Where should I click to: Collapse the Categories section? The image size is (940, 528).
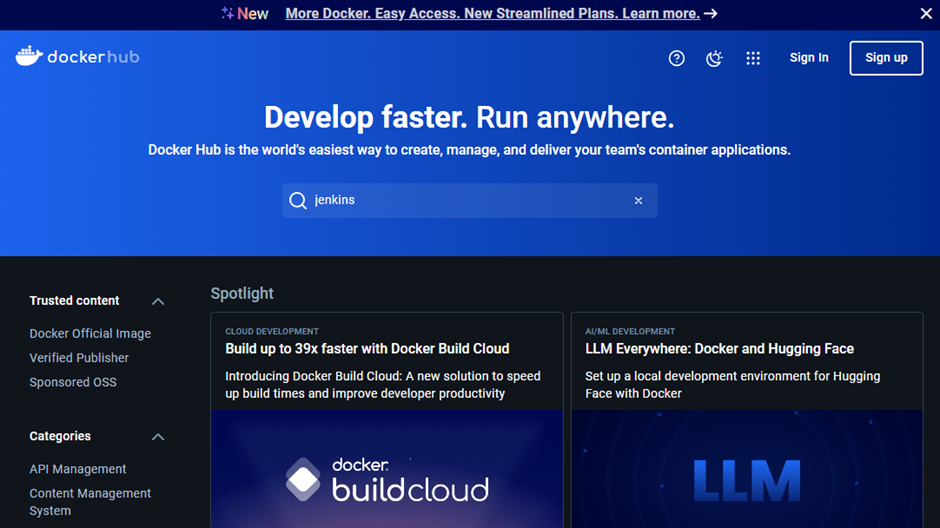coord(158,437)
